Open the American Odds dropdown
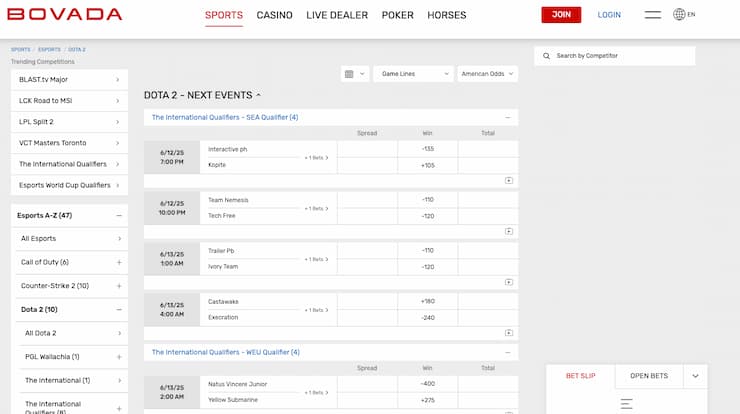Screen dimensions: 740x414 (x=488, y=74)
